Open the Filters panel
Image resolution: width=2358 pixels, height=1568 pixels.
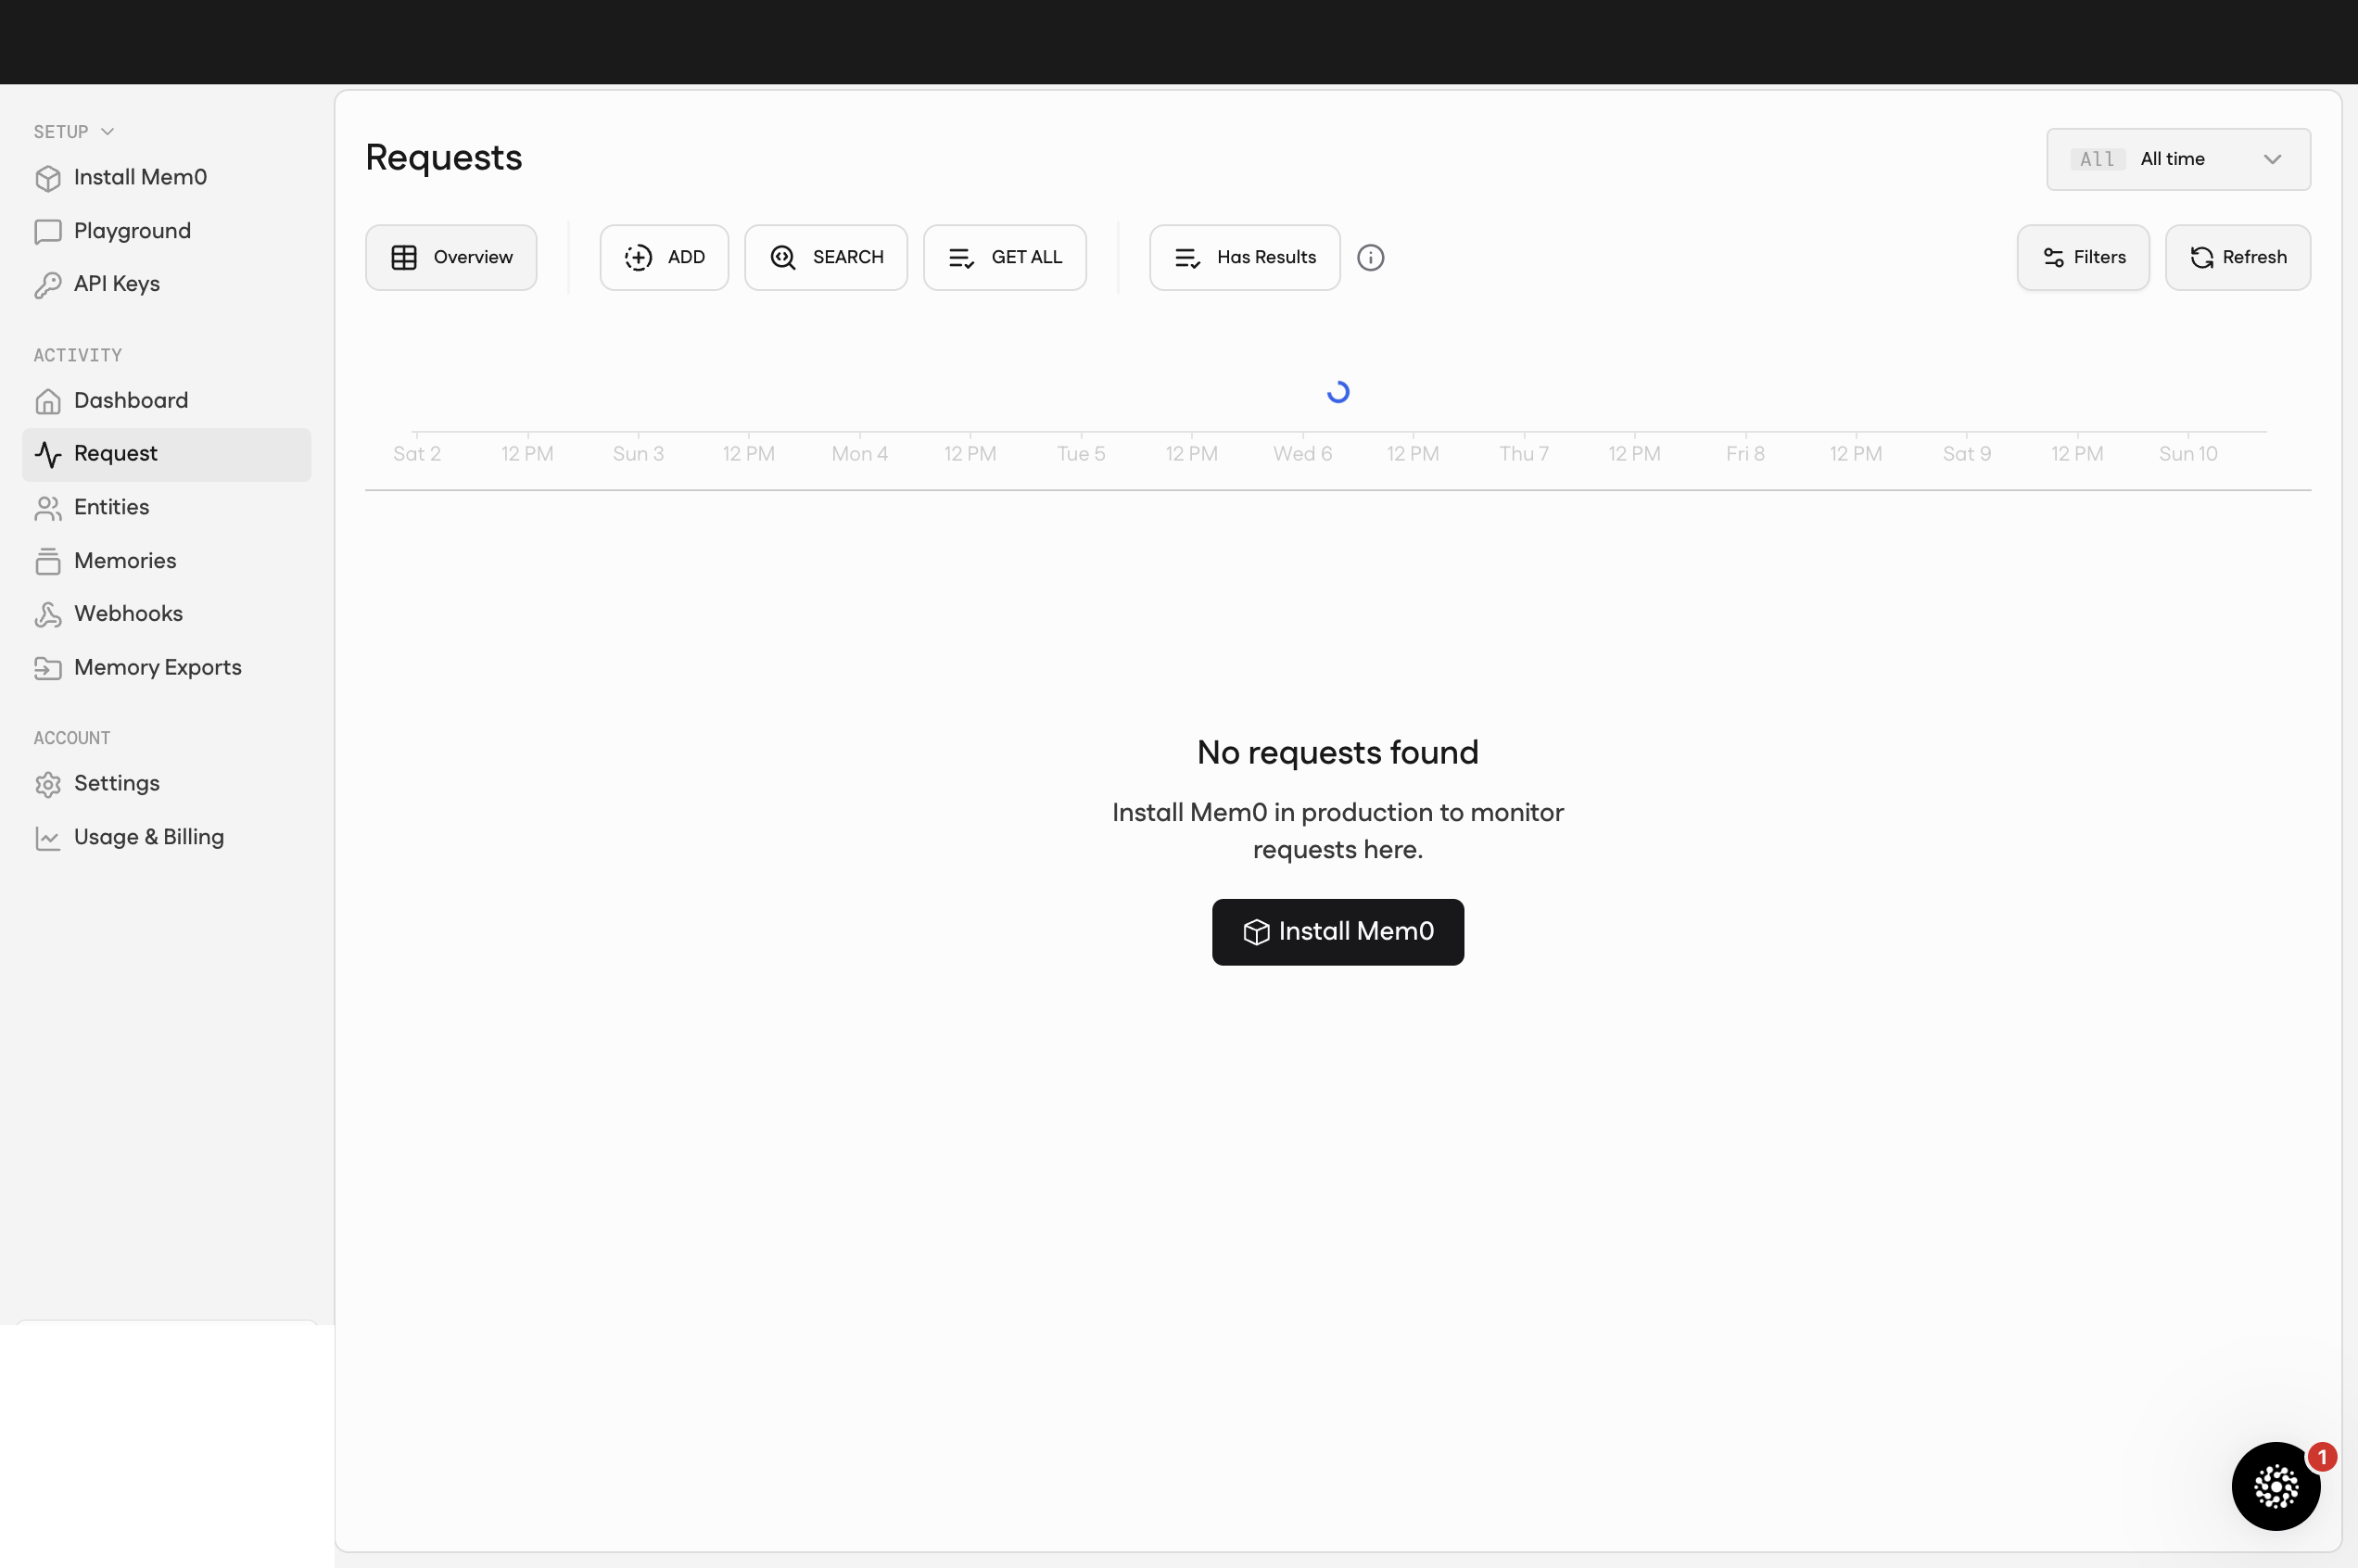click(x=2083, y=258)
